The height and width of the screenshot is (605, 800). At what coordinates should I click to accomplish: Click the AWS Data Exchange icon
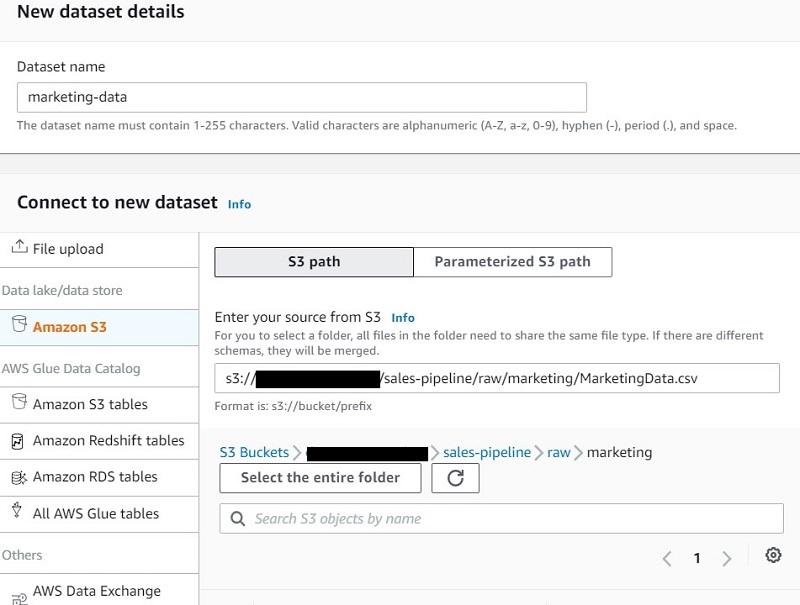point(19,598)
